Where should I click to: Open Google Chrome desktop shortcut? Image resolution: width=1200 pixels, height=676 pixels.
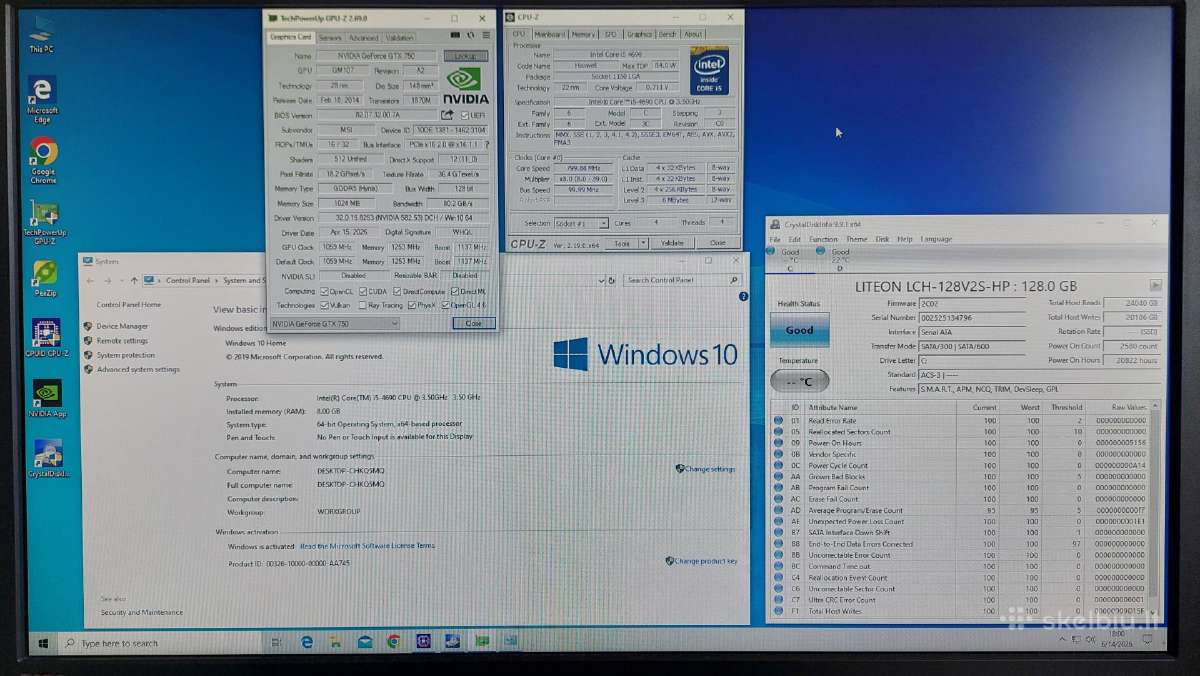43,161
